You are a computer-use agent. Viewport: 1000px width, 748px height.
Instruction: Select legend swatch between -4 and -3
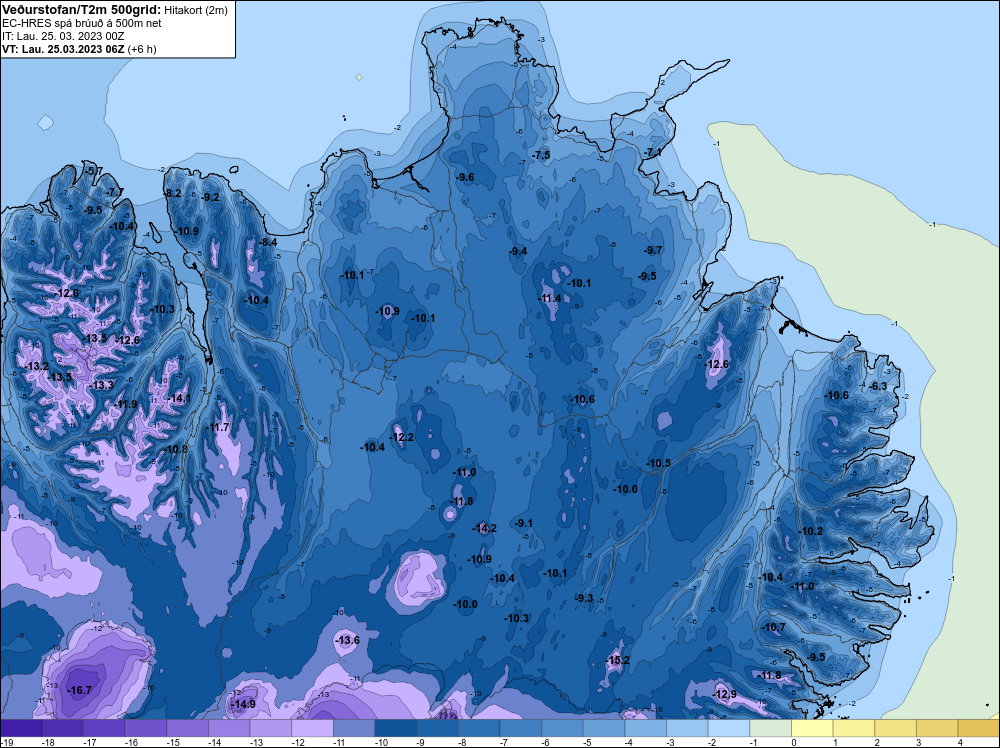click(646, 728)
